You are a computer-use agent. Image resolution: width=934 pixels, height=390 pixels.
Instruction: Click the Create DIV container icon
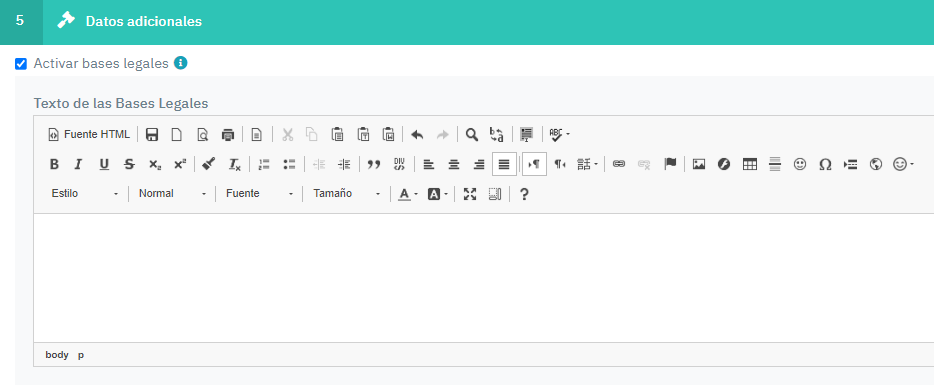click(x=399, y=164)
